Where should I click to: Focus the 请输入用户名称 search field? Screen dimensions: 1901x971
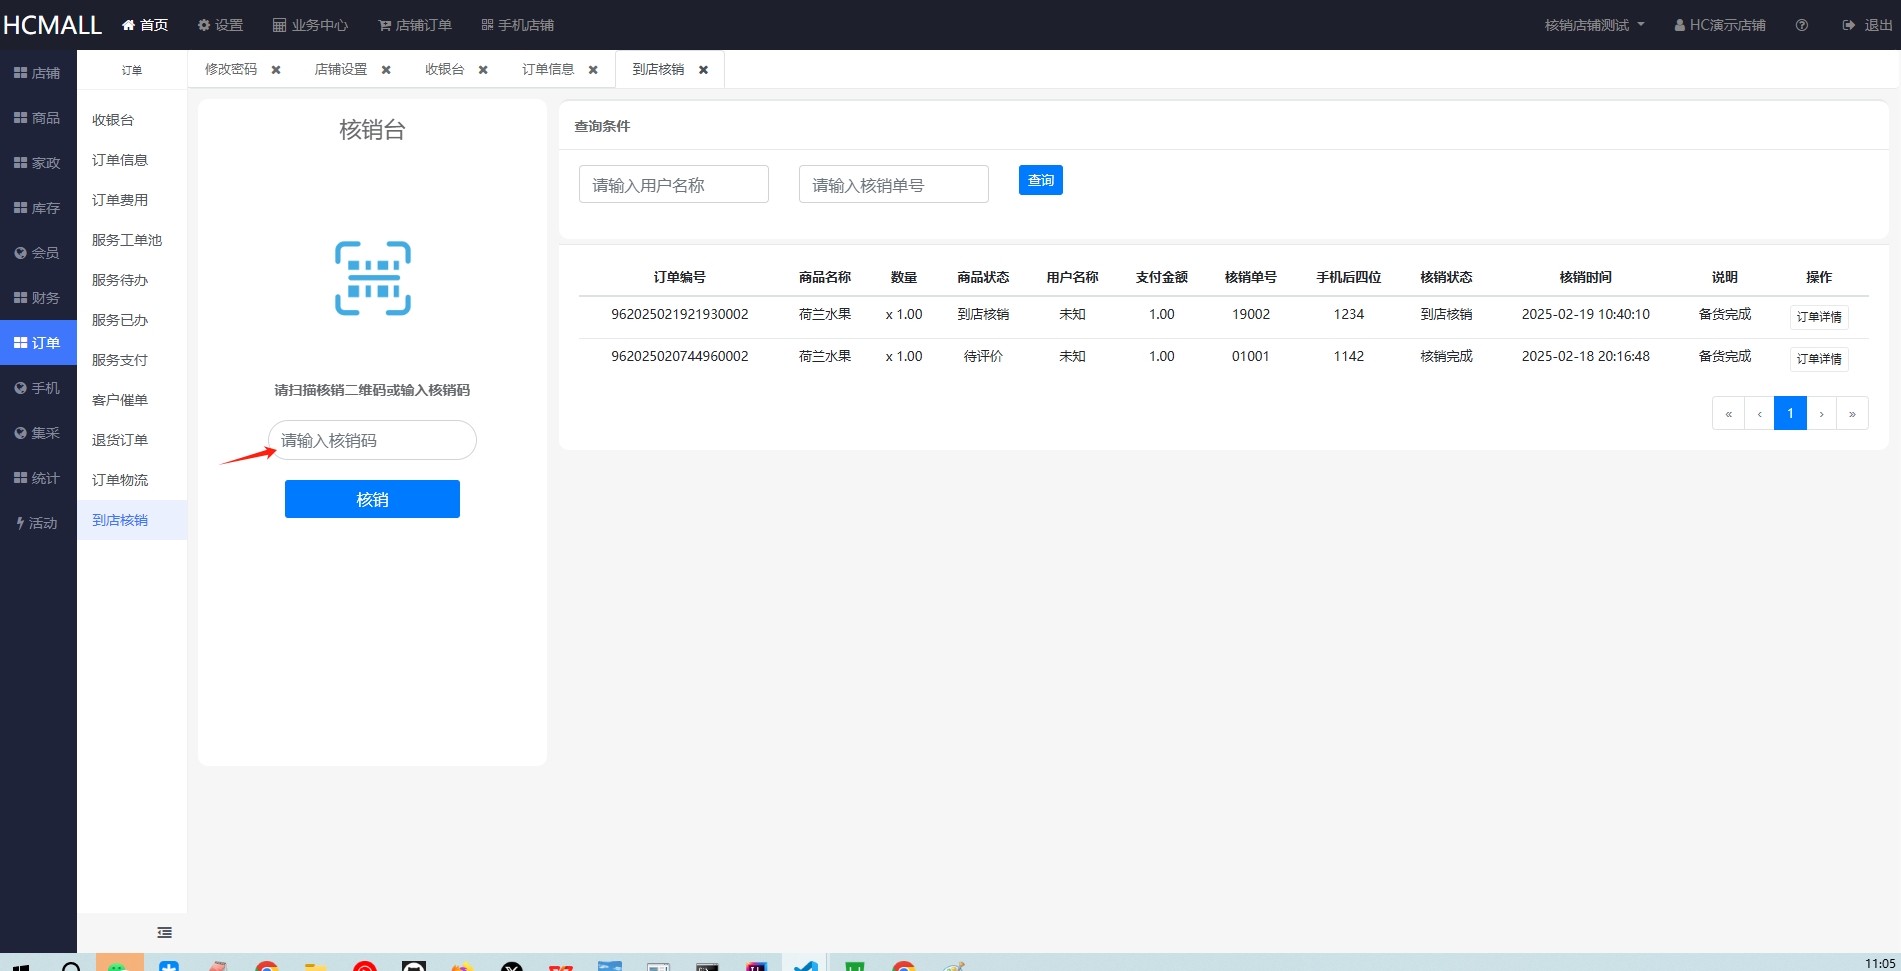[674, 184]
